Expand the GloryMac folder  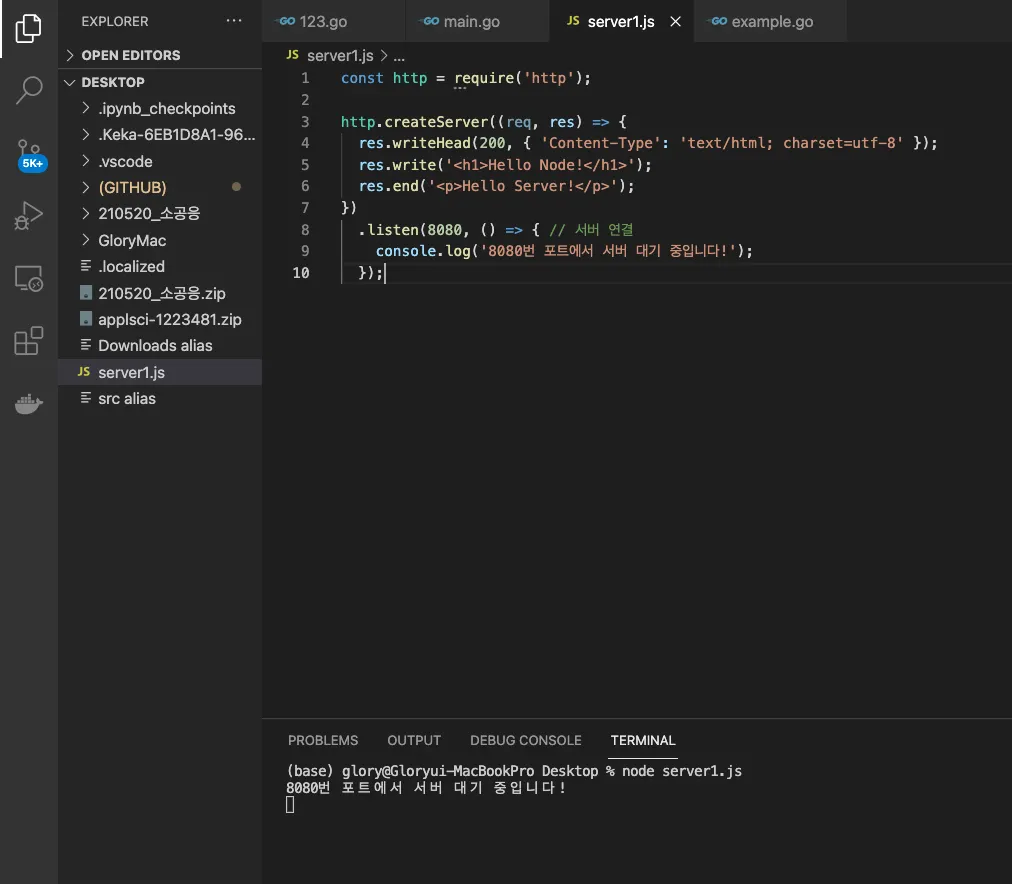[x=131, y=240]
